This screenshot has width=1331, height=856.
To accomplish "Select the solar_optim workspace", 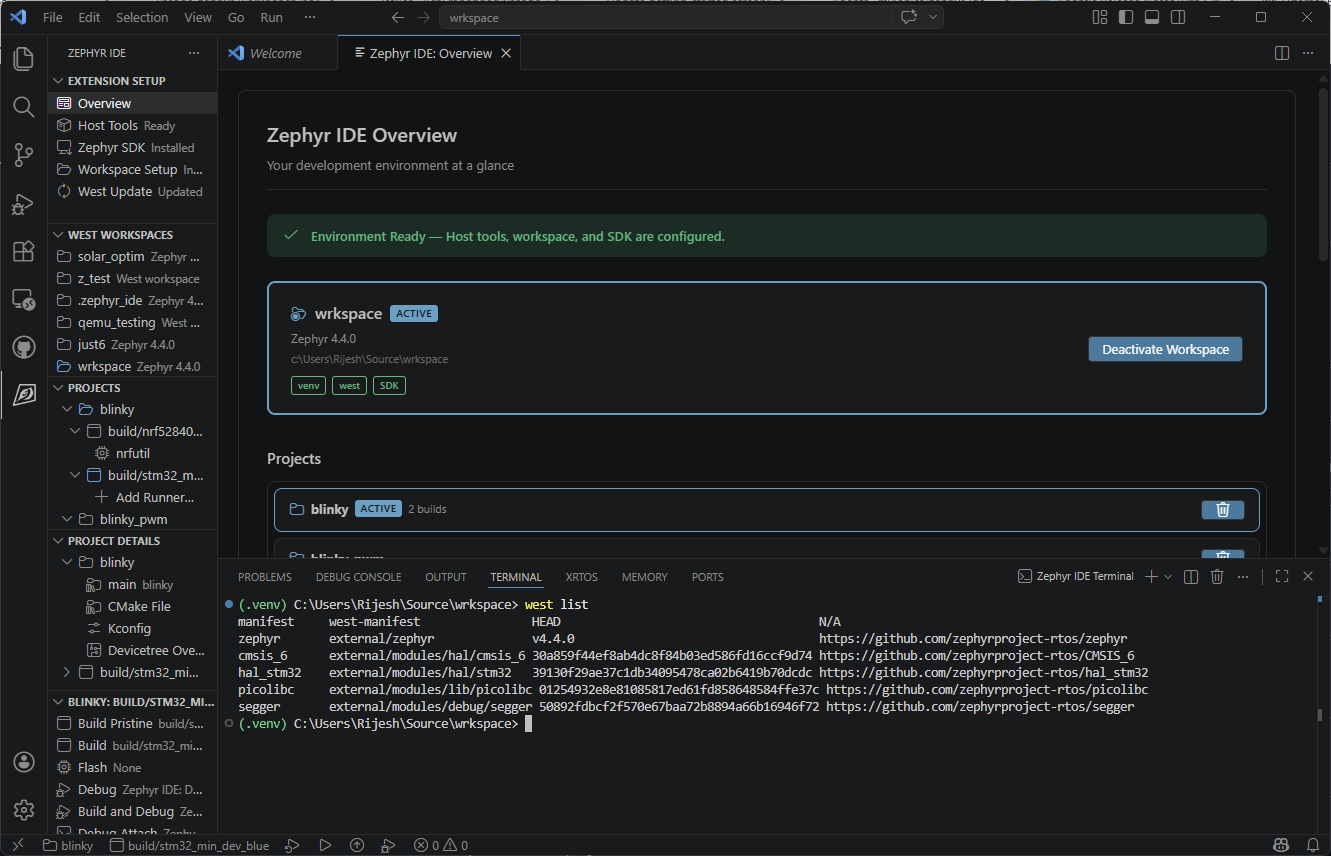I will click(x=132, y=256).
